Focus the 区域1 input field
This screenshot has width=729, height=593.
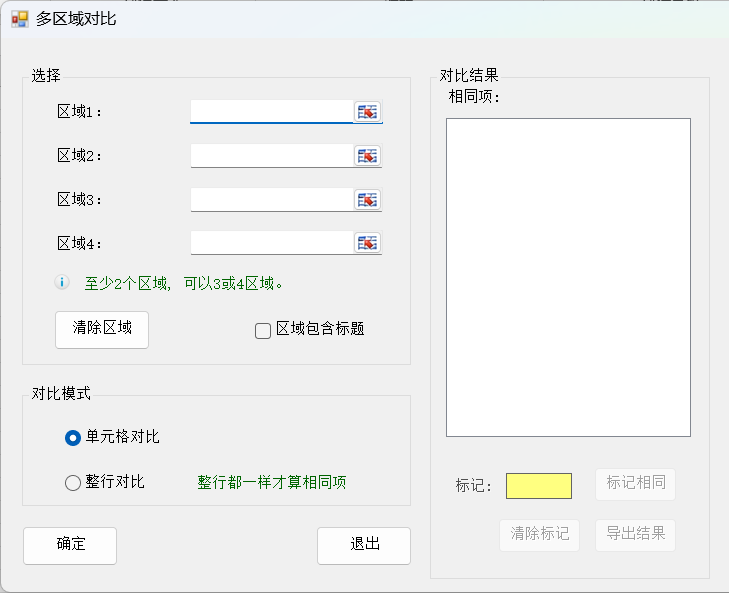pyautogui.click(x=272, y=112)
